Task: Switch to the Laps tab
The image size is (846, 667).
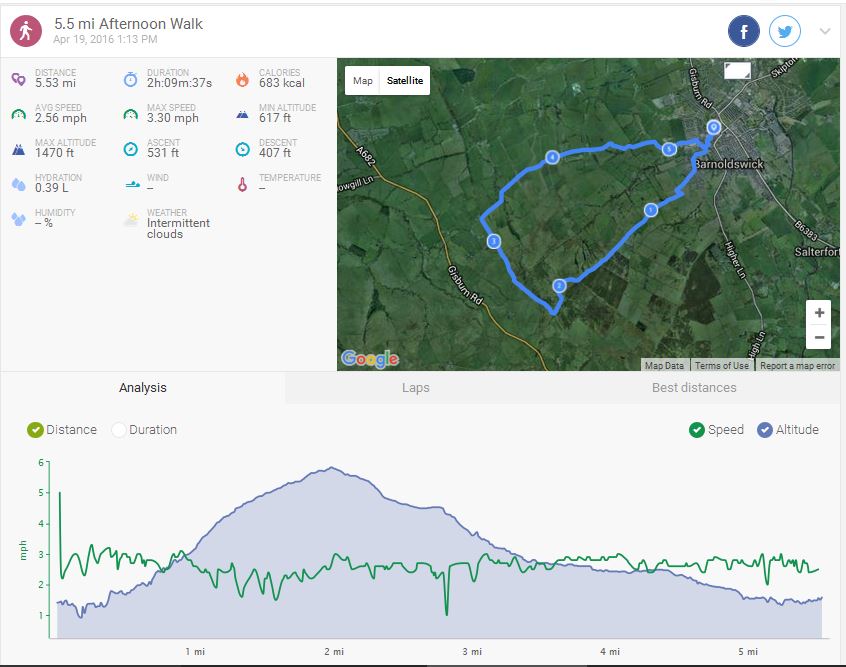Action: 415,388
